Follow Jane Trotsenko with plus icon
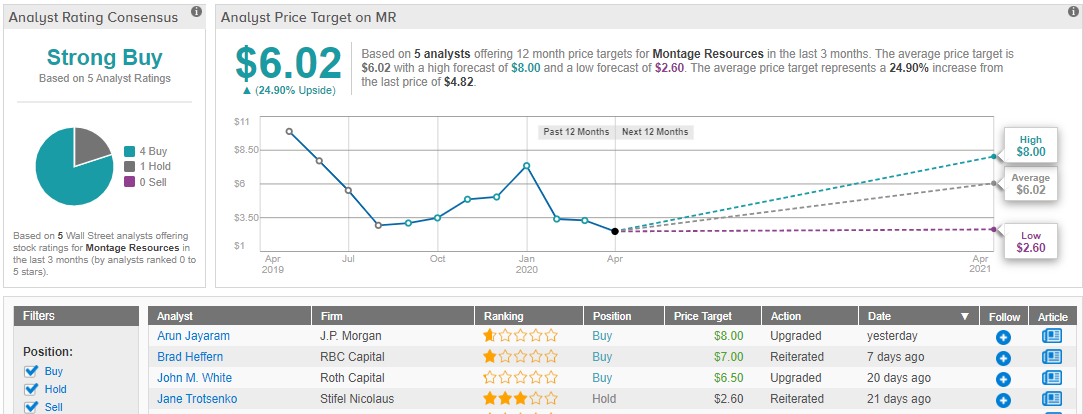The height and width of the screenshot is (414, 1083). pyautogui.click(x=1003, y=400)
